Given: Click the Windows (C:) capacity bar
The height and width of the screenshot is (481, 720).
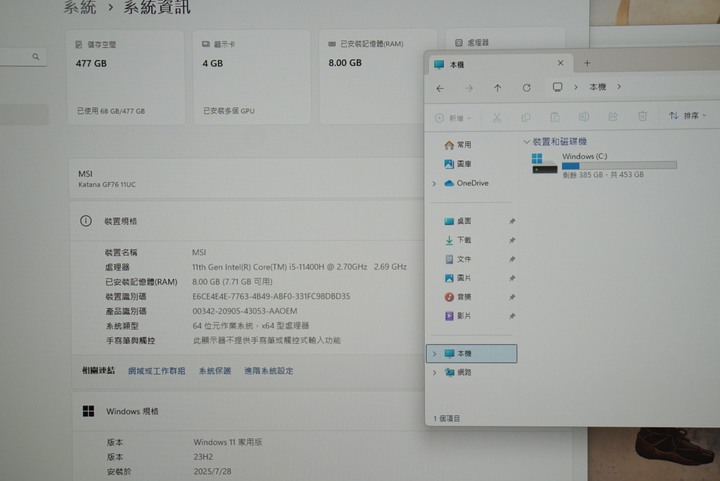Looking at the screenshot, I should tap(619, 165).
